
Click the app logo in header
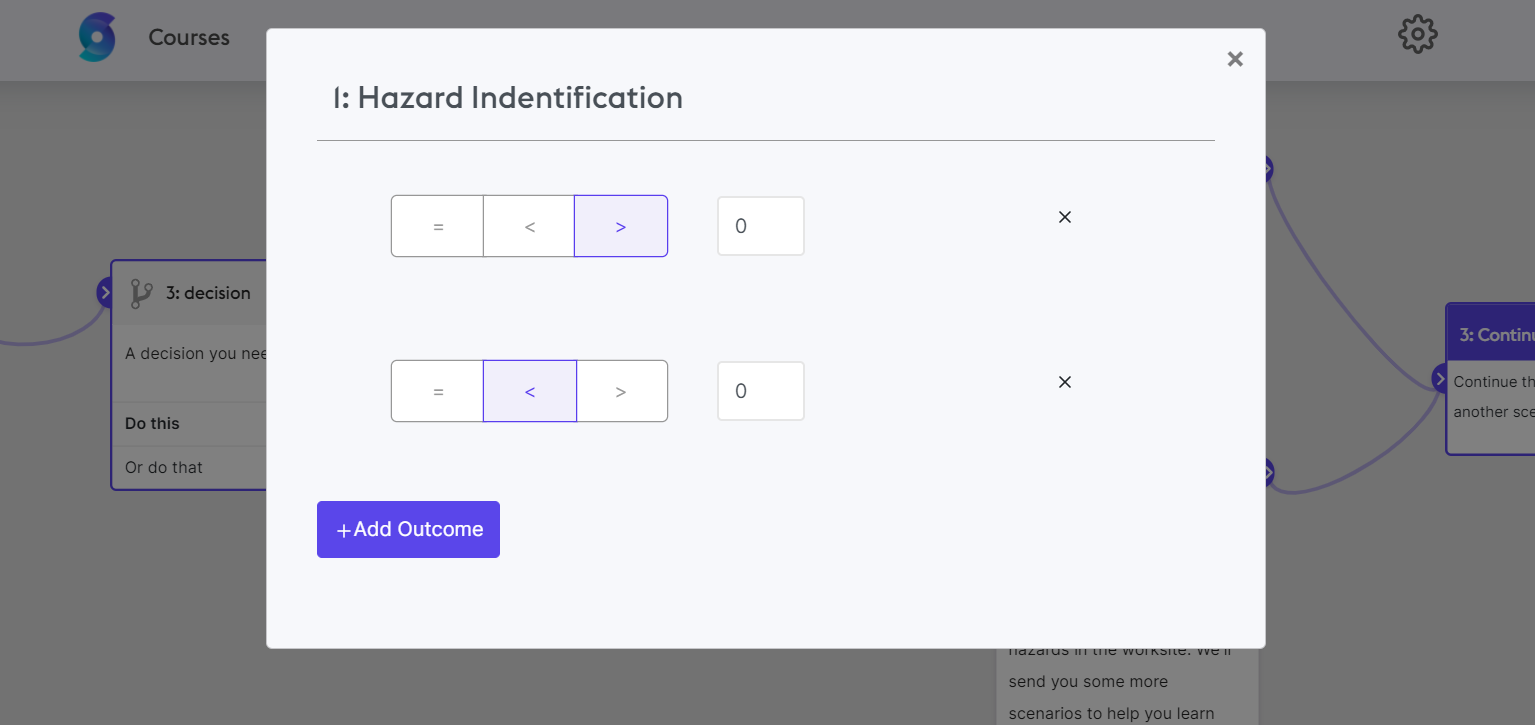coord(97,37)
